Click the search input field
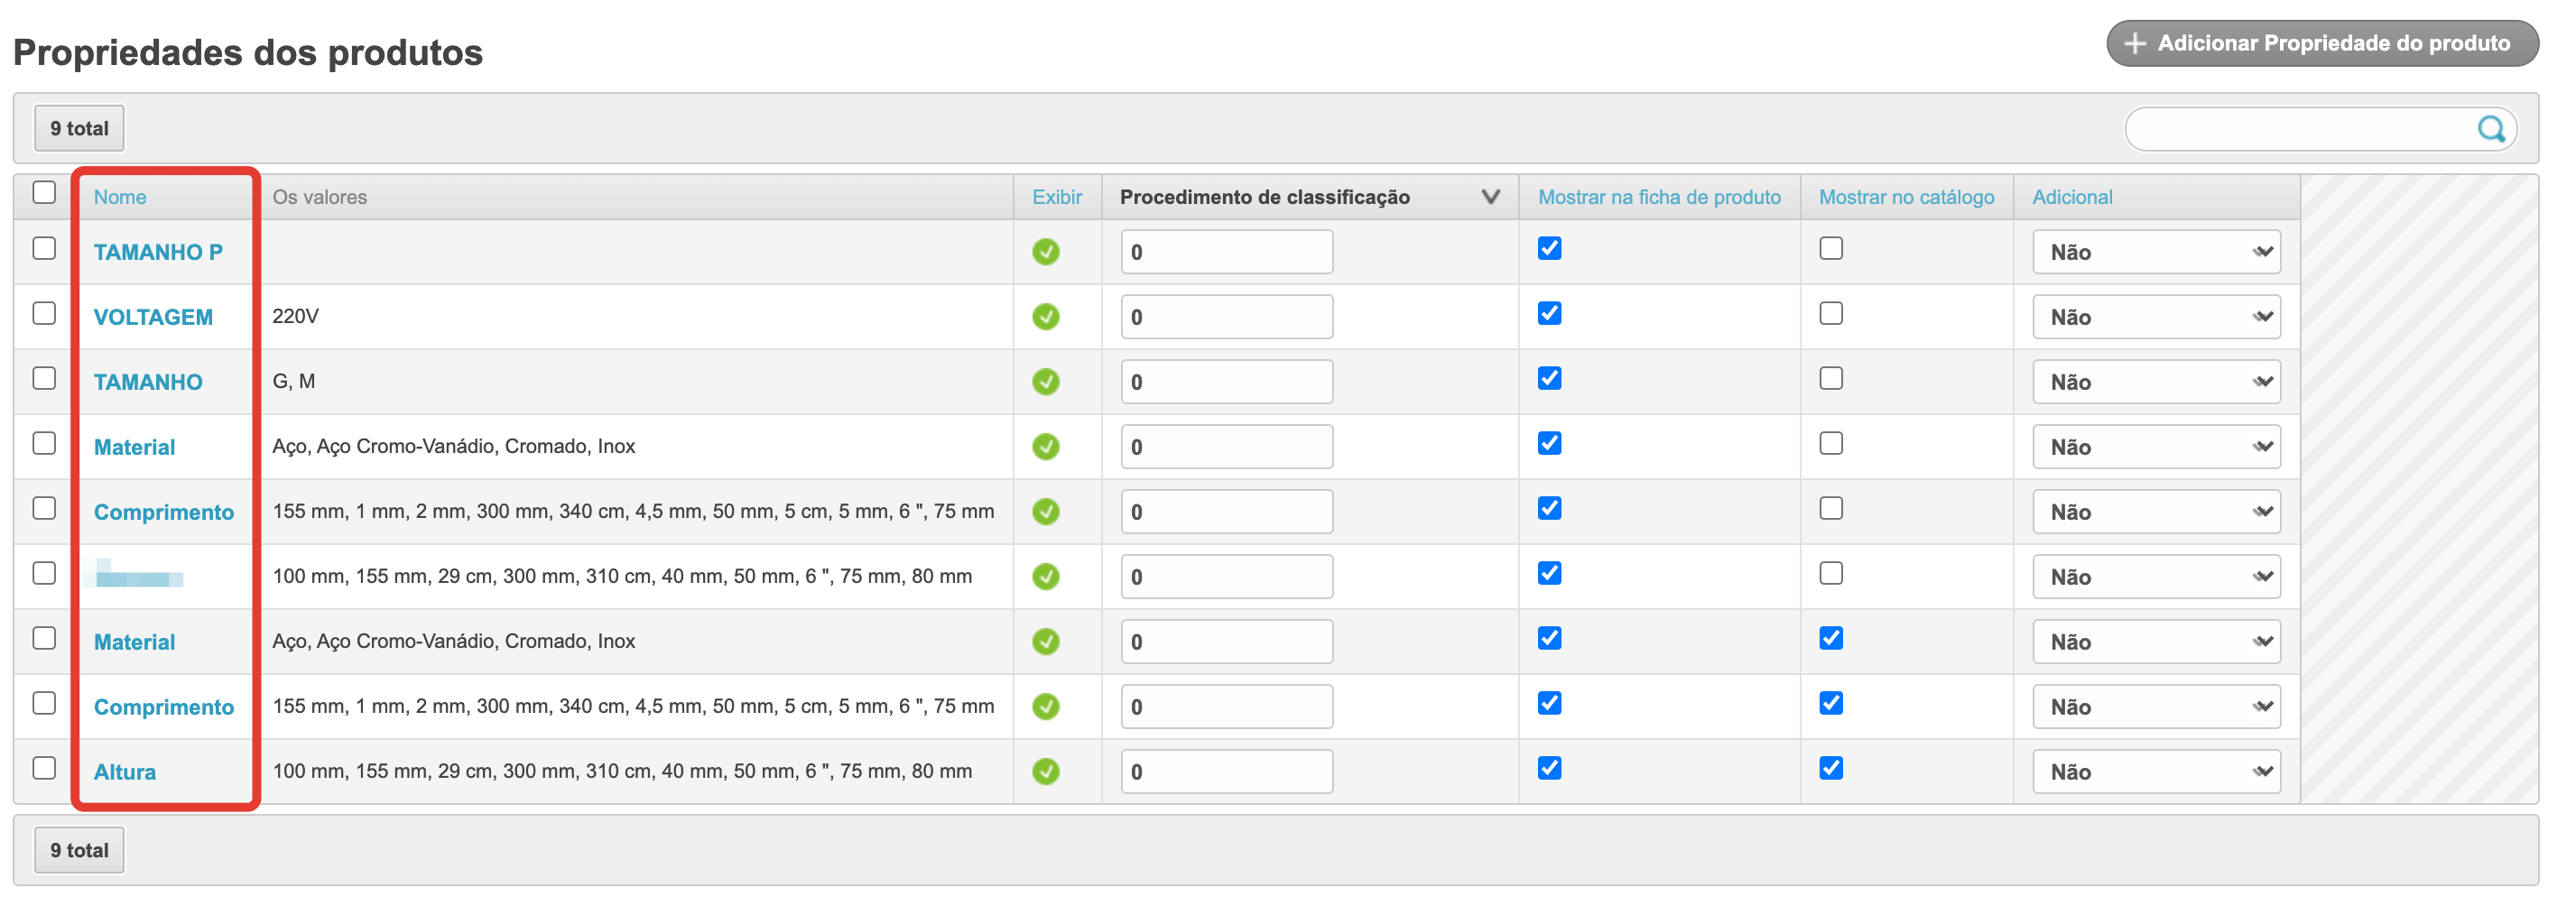2576x915 pixels. coord(2300,129)
